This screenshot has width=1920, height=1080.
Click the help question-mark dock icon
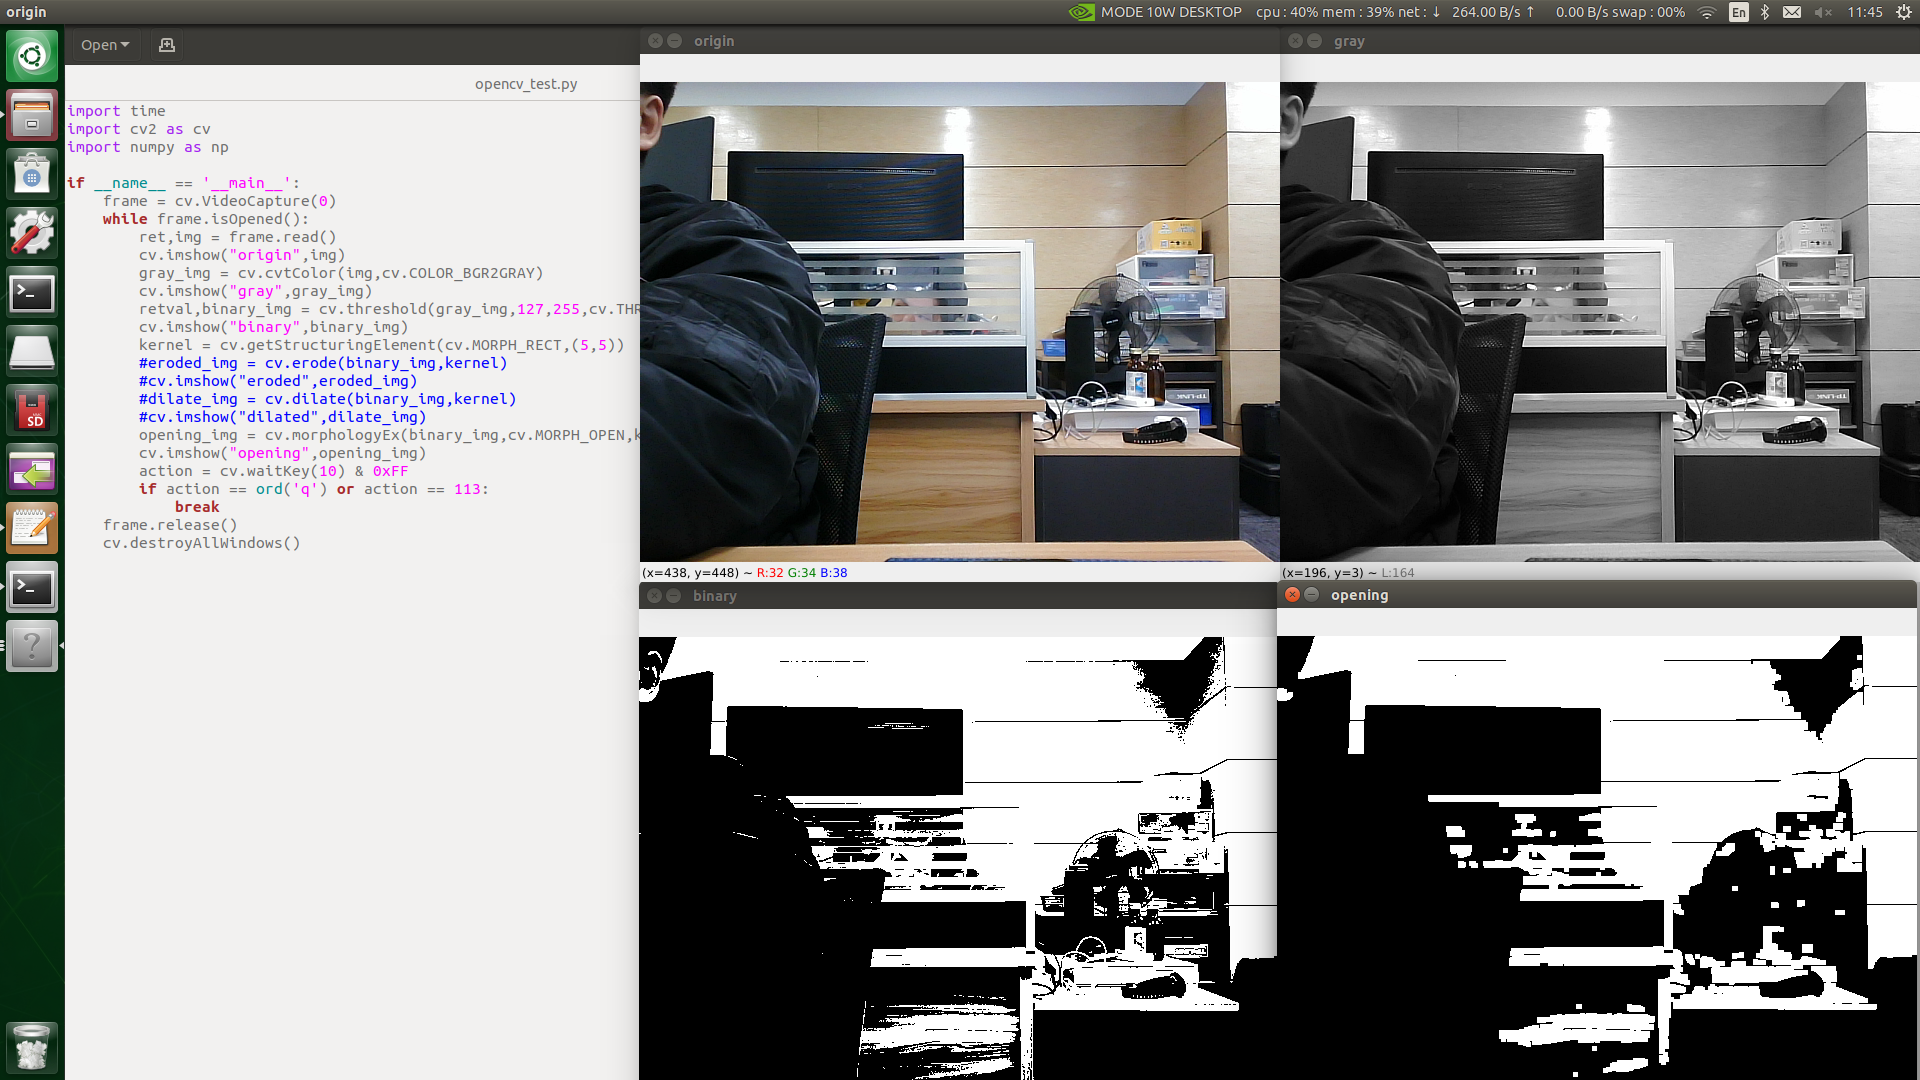click(x=32, y=646)
